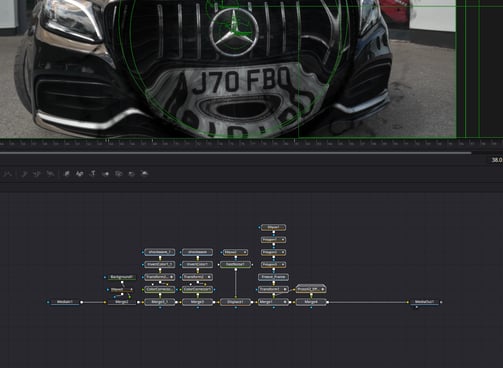Click the Ellipse1 node atop polygon chain

coord(273,227)
